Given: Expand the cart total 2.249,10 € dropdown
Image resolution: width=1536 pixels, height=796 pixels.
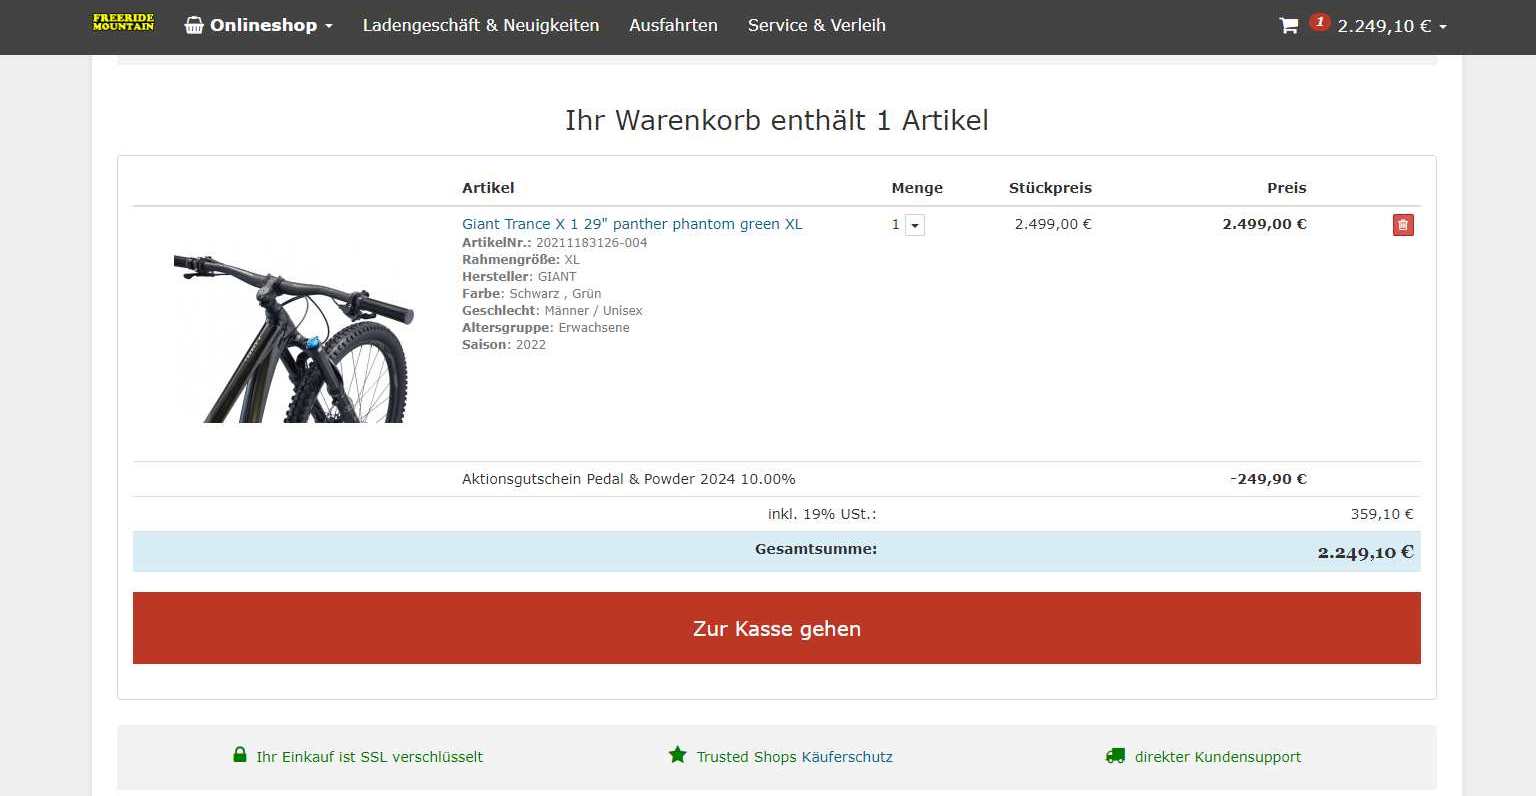Looking at the screenshot, I should 1442,27.
